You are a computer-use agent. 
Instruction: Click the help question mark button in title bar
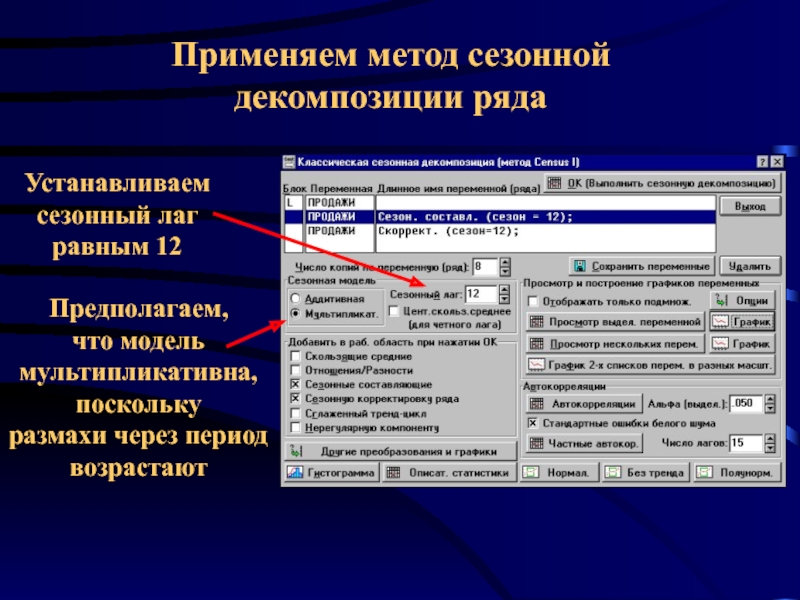tap(762, 162)
